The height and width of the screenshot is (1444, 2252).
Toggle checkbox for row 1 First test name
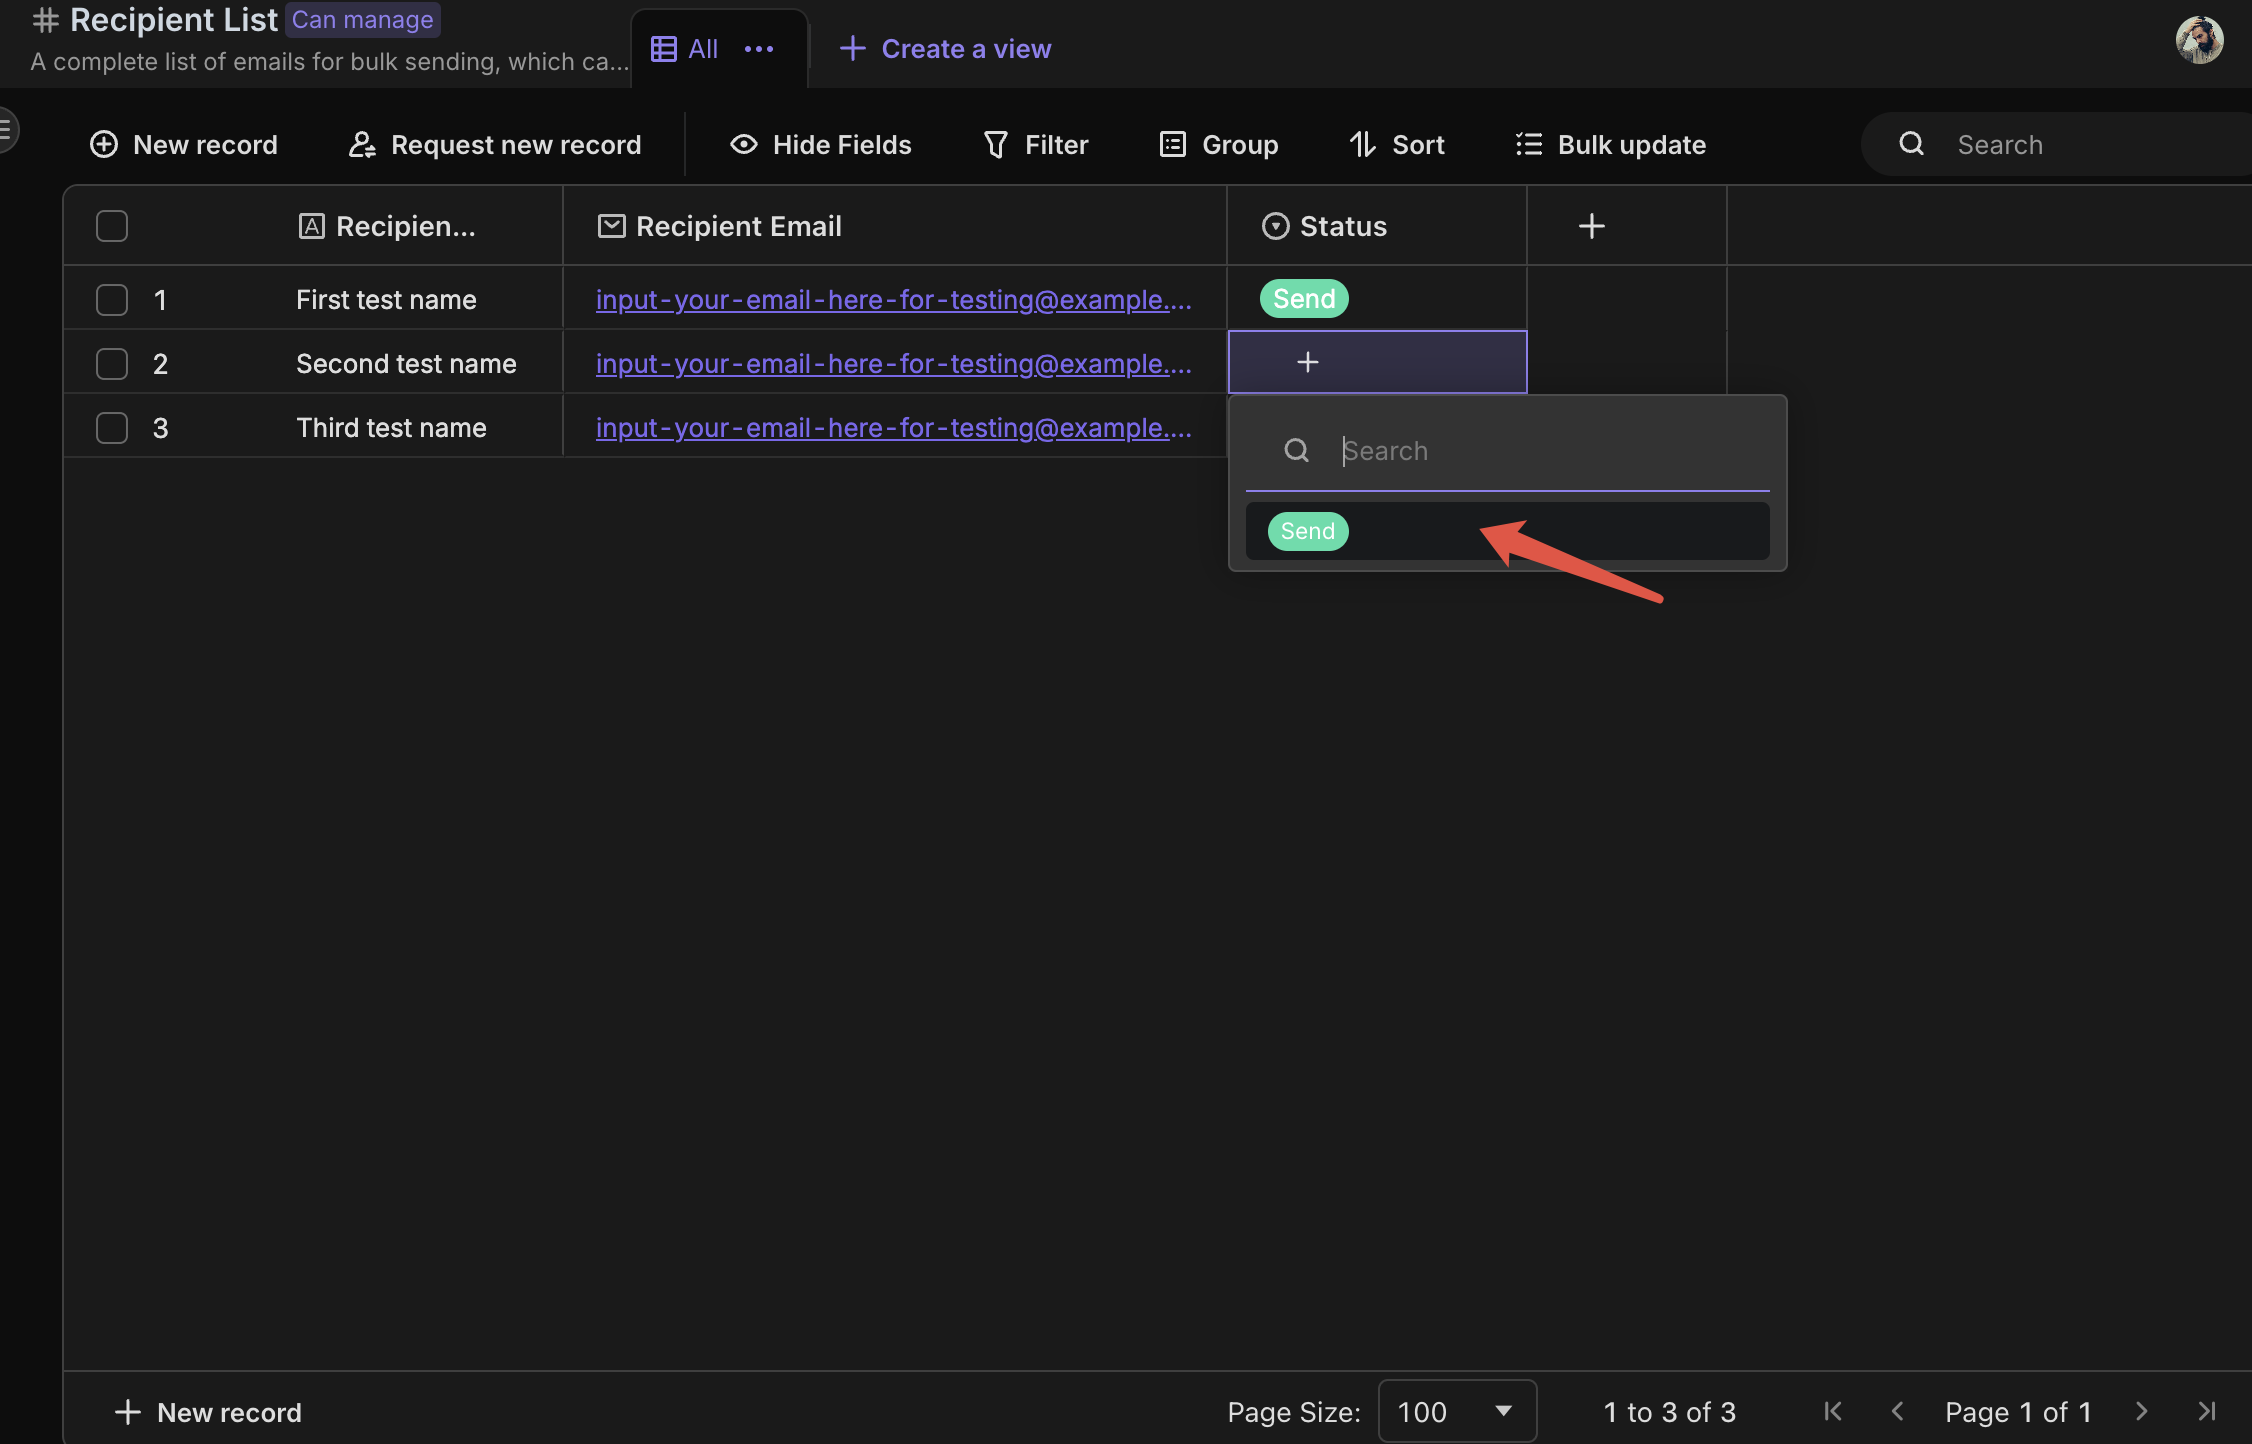pos(112,297)
